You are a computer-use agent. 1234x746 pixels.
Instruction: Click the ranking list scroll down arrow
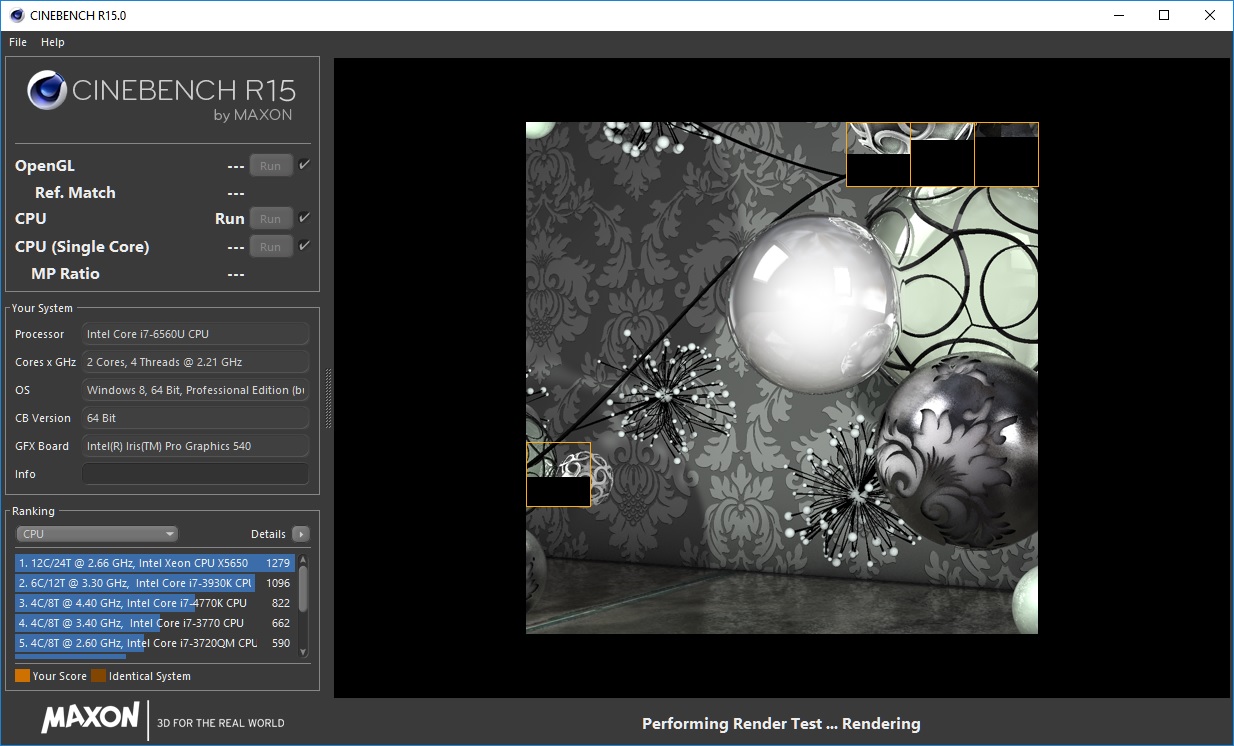(x=303, y=651)
